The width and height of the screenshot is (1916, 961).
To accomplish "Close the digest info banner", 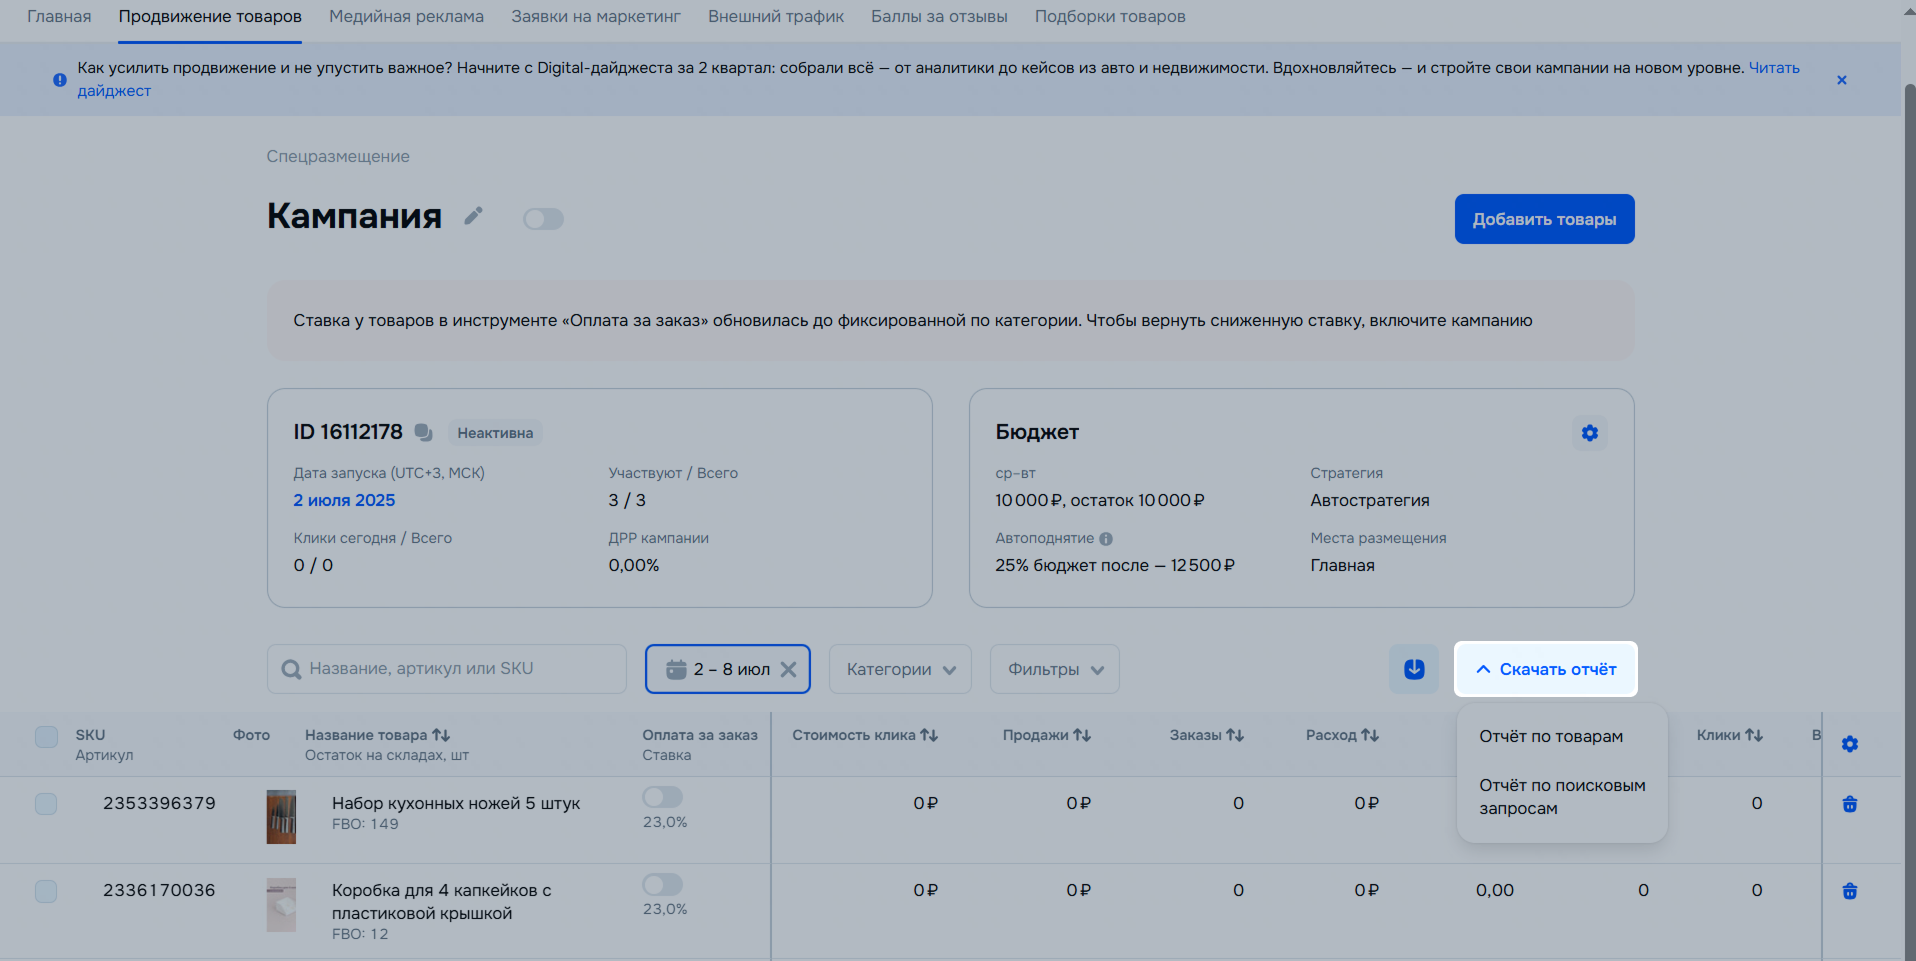I will [1841, 80].
